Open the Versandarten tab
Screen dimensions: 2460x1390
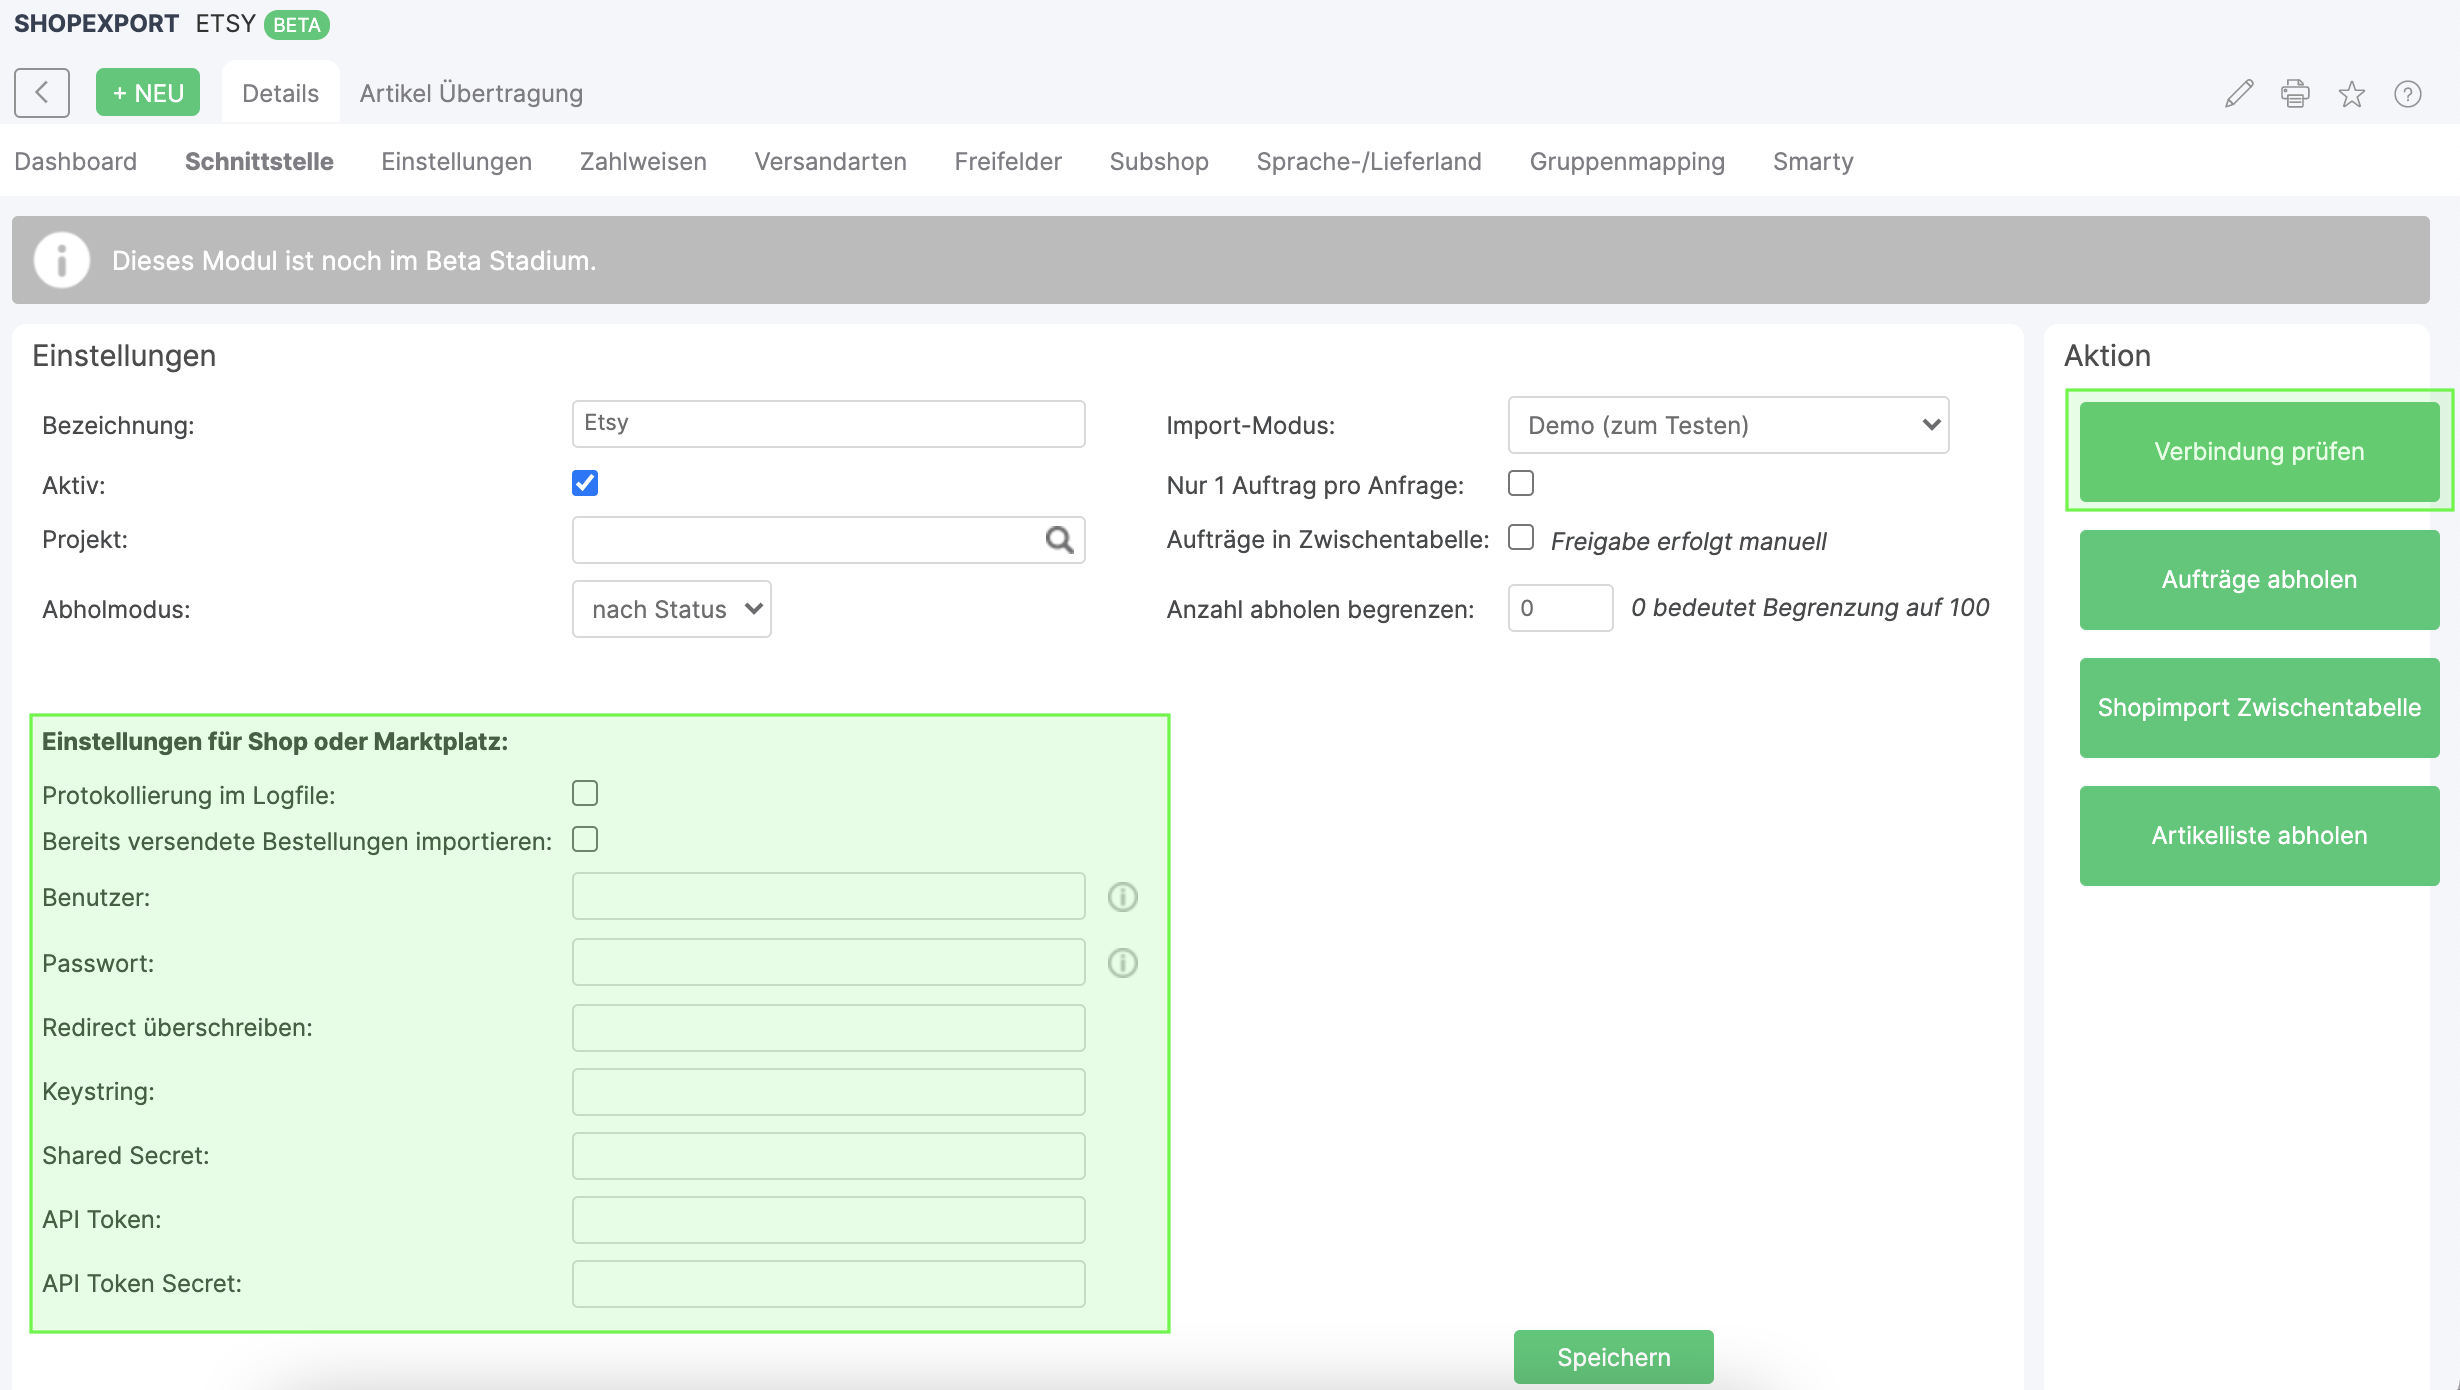click(x=831, y=161)
